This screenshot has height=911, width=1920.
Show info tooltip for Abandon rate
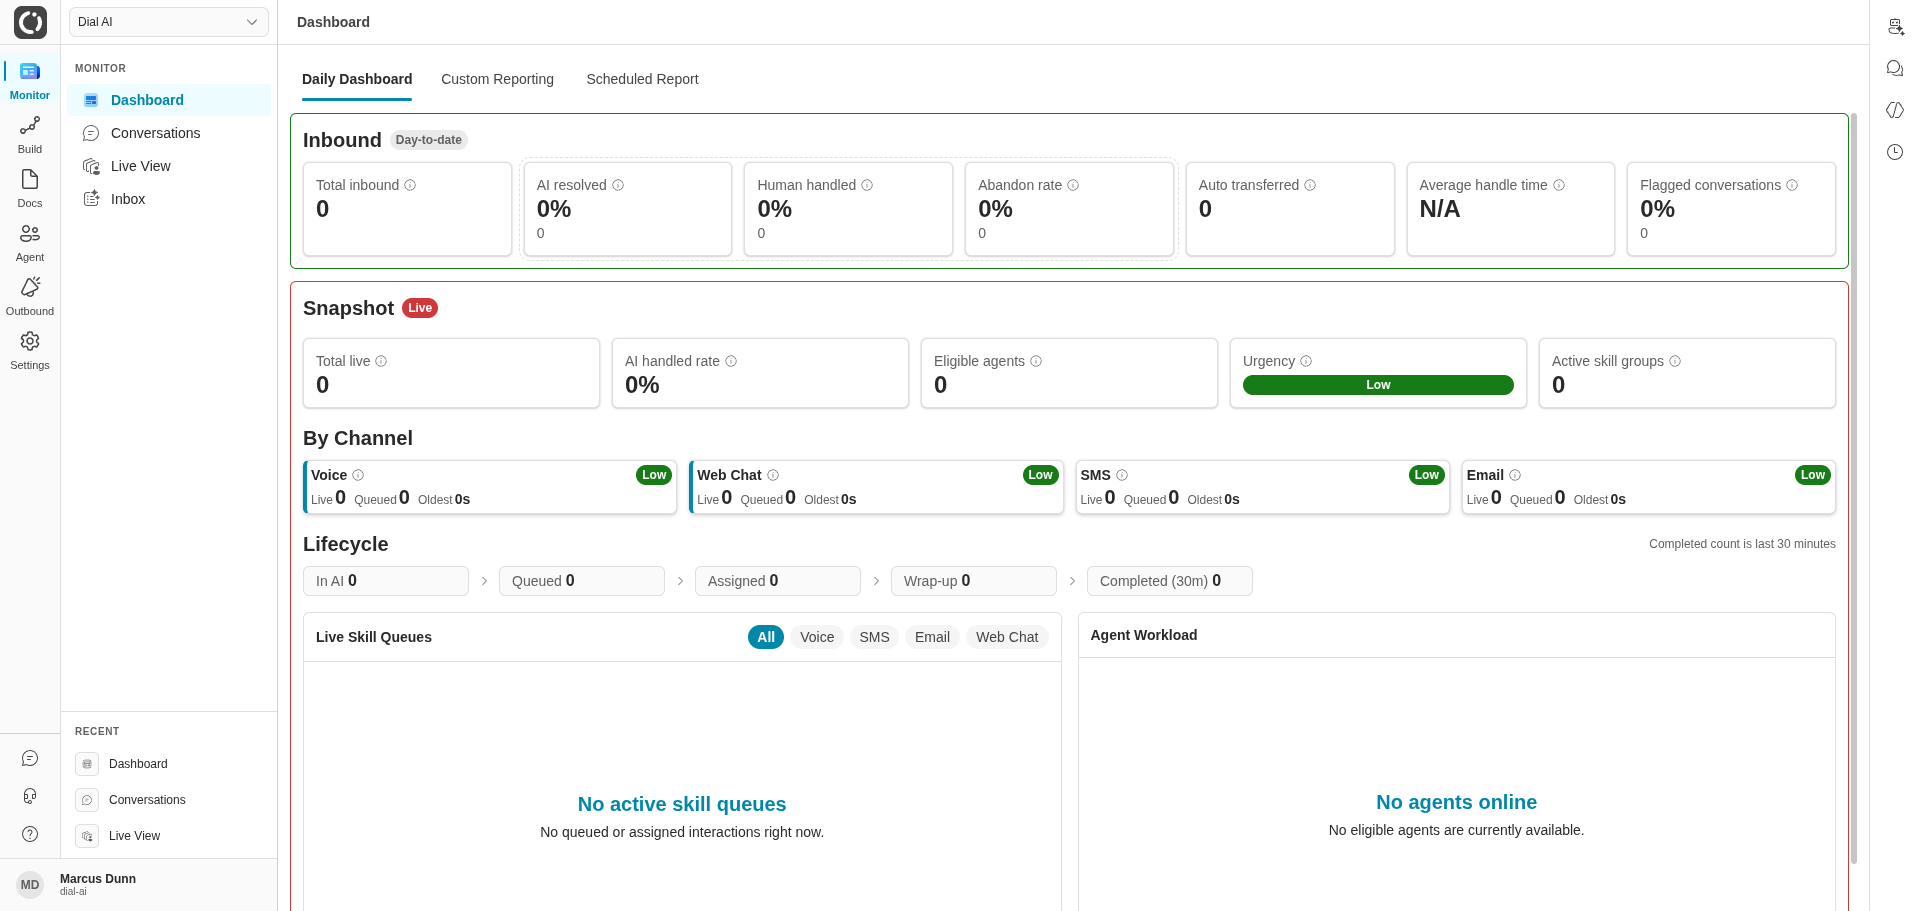click(1073, 185)
